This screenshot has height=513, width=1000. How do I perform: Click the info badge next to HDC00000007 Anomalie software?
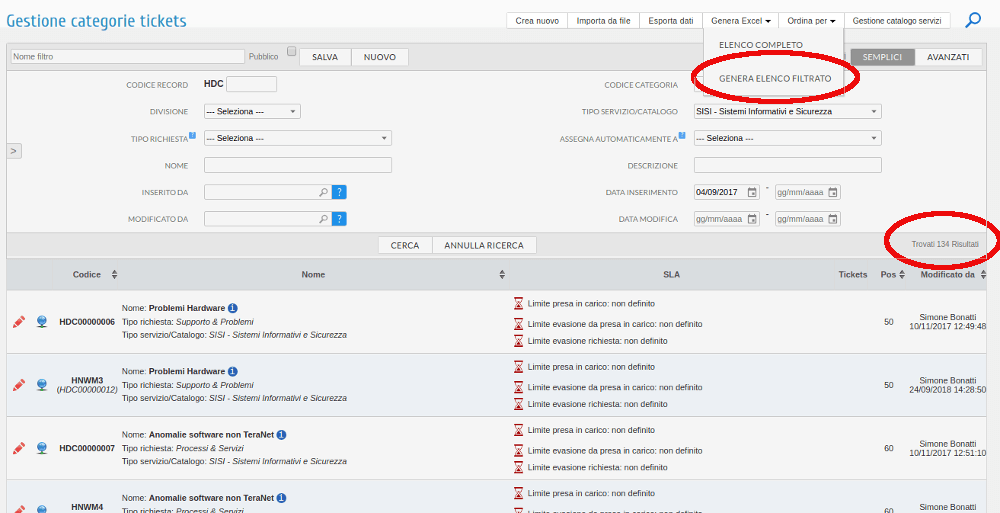[281, 435]
